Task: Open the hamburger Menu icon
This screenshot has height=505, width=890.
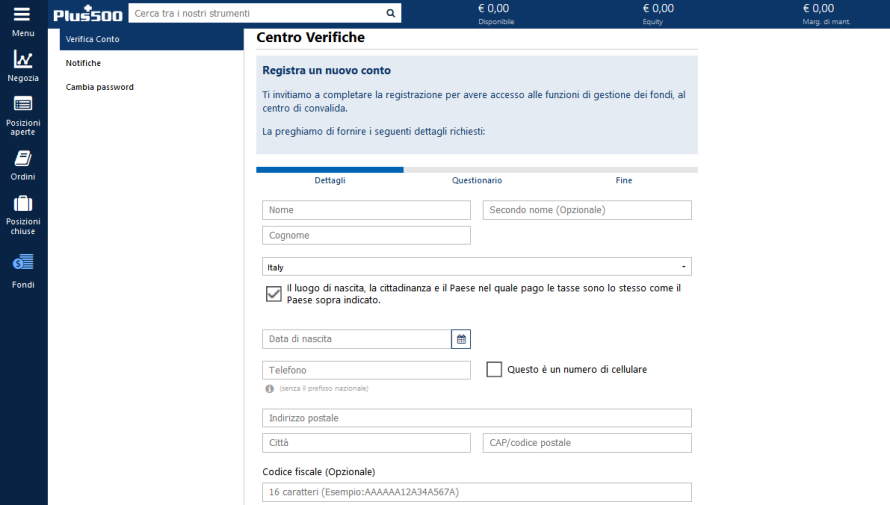Action: coord(22,15)
